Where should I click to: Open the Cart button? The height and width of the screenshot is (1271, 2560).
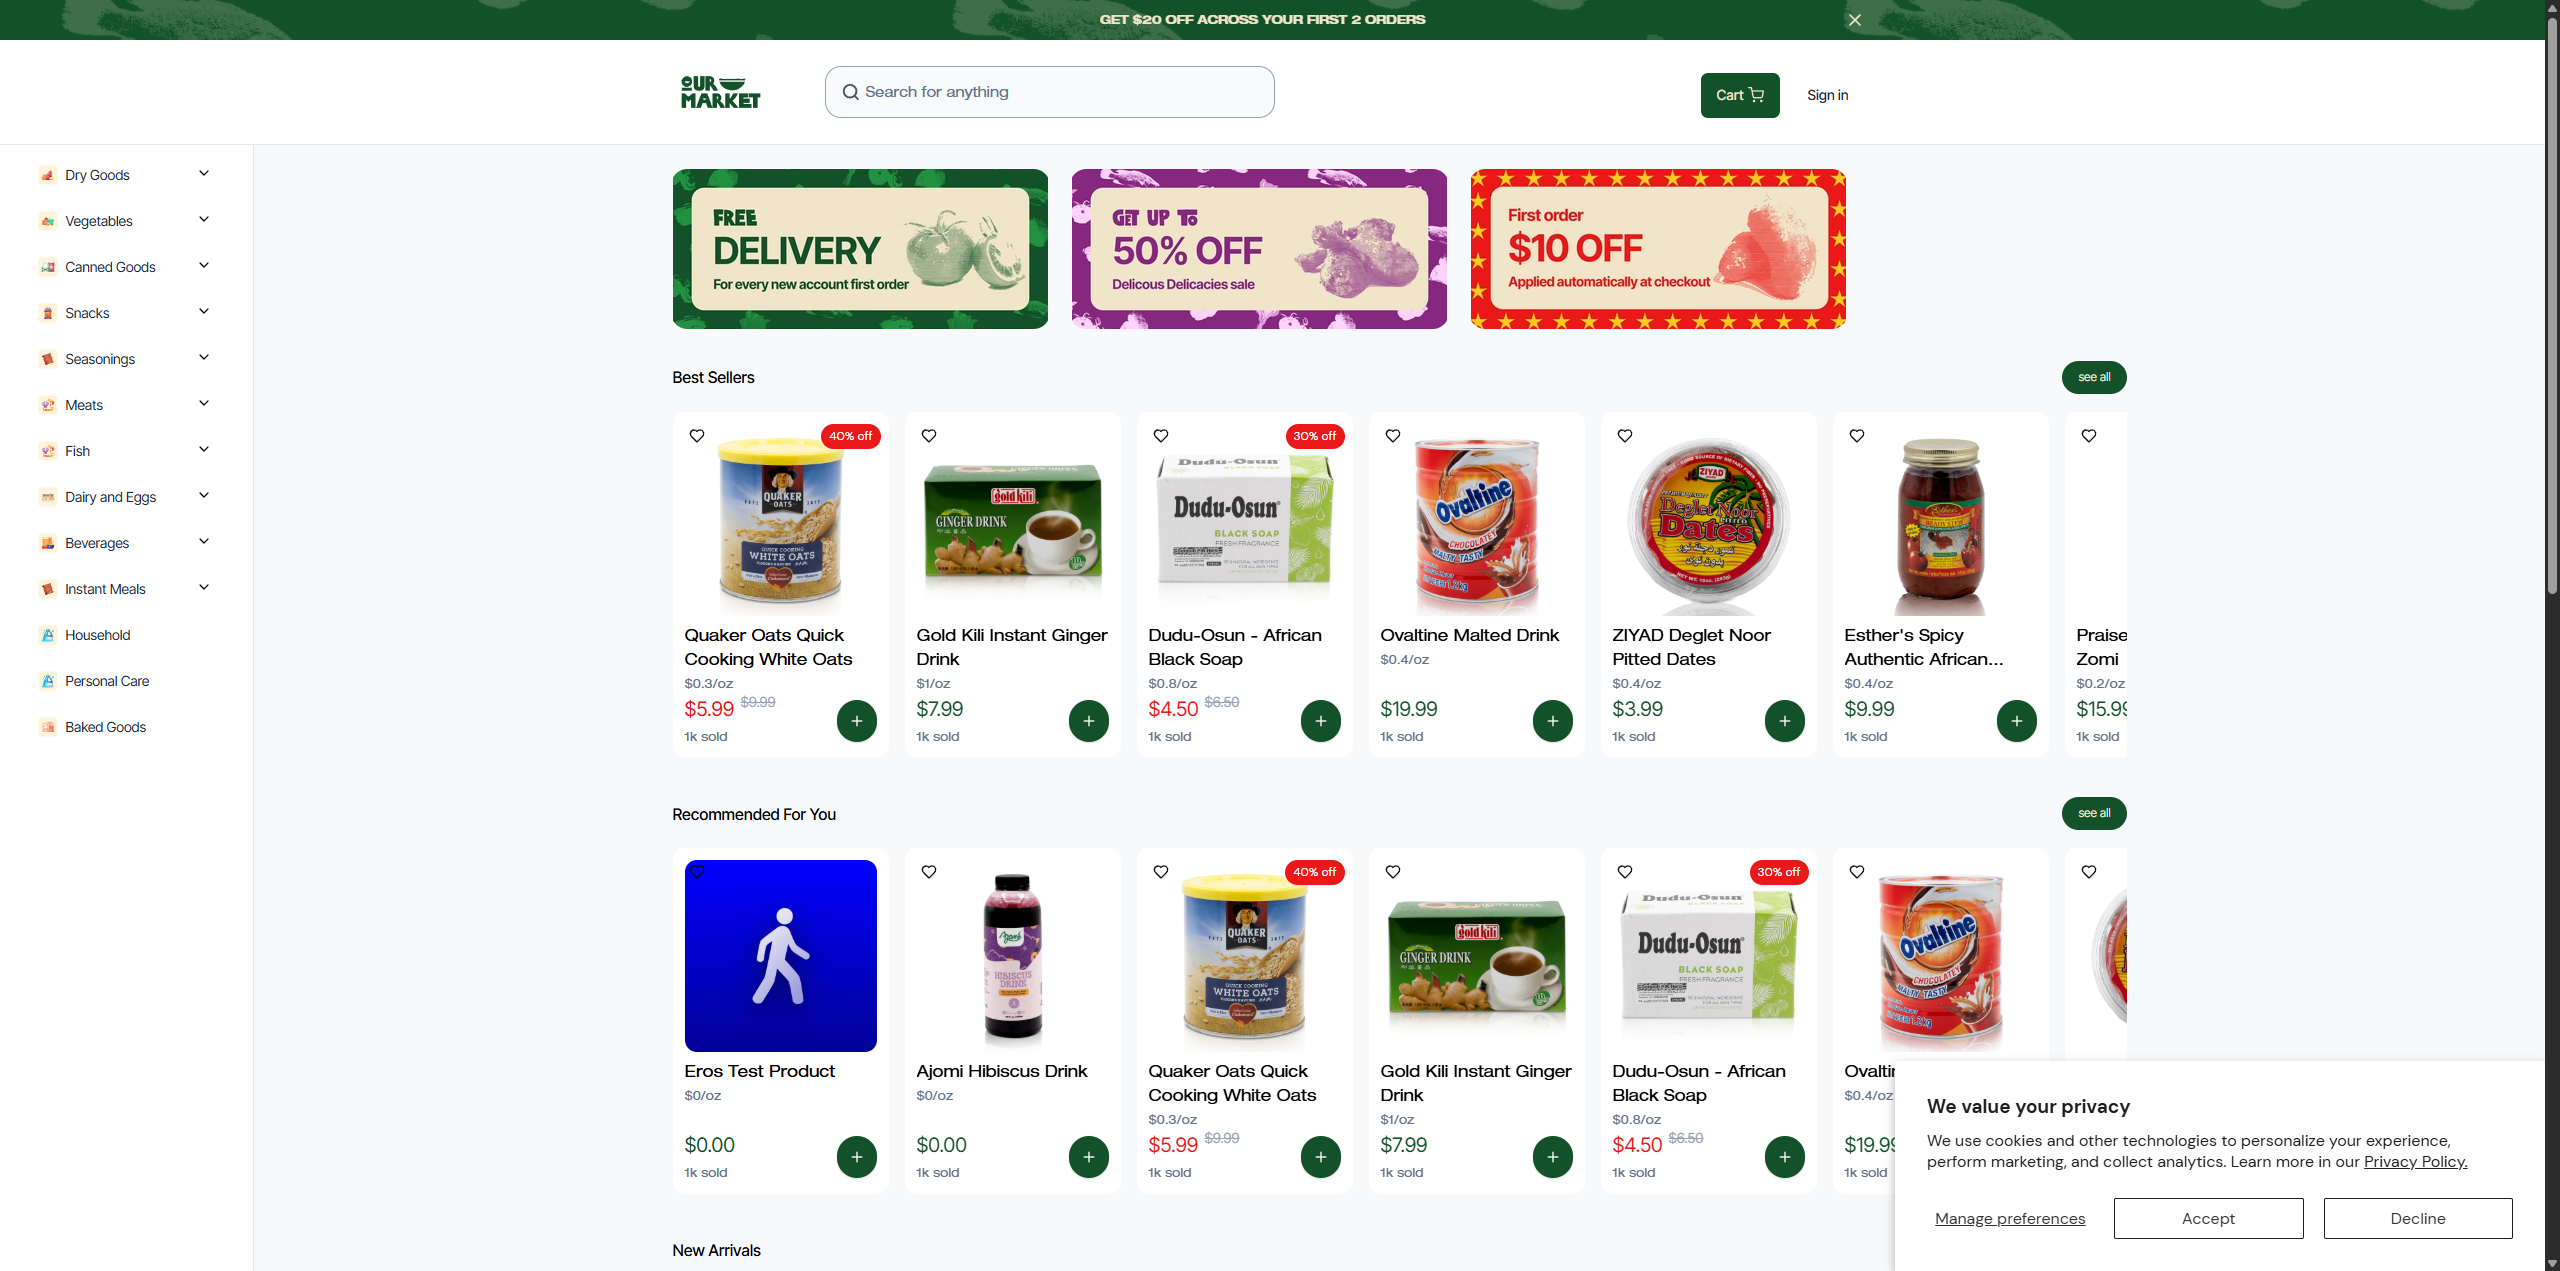[1740, 95]
